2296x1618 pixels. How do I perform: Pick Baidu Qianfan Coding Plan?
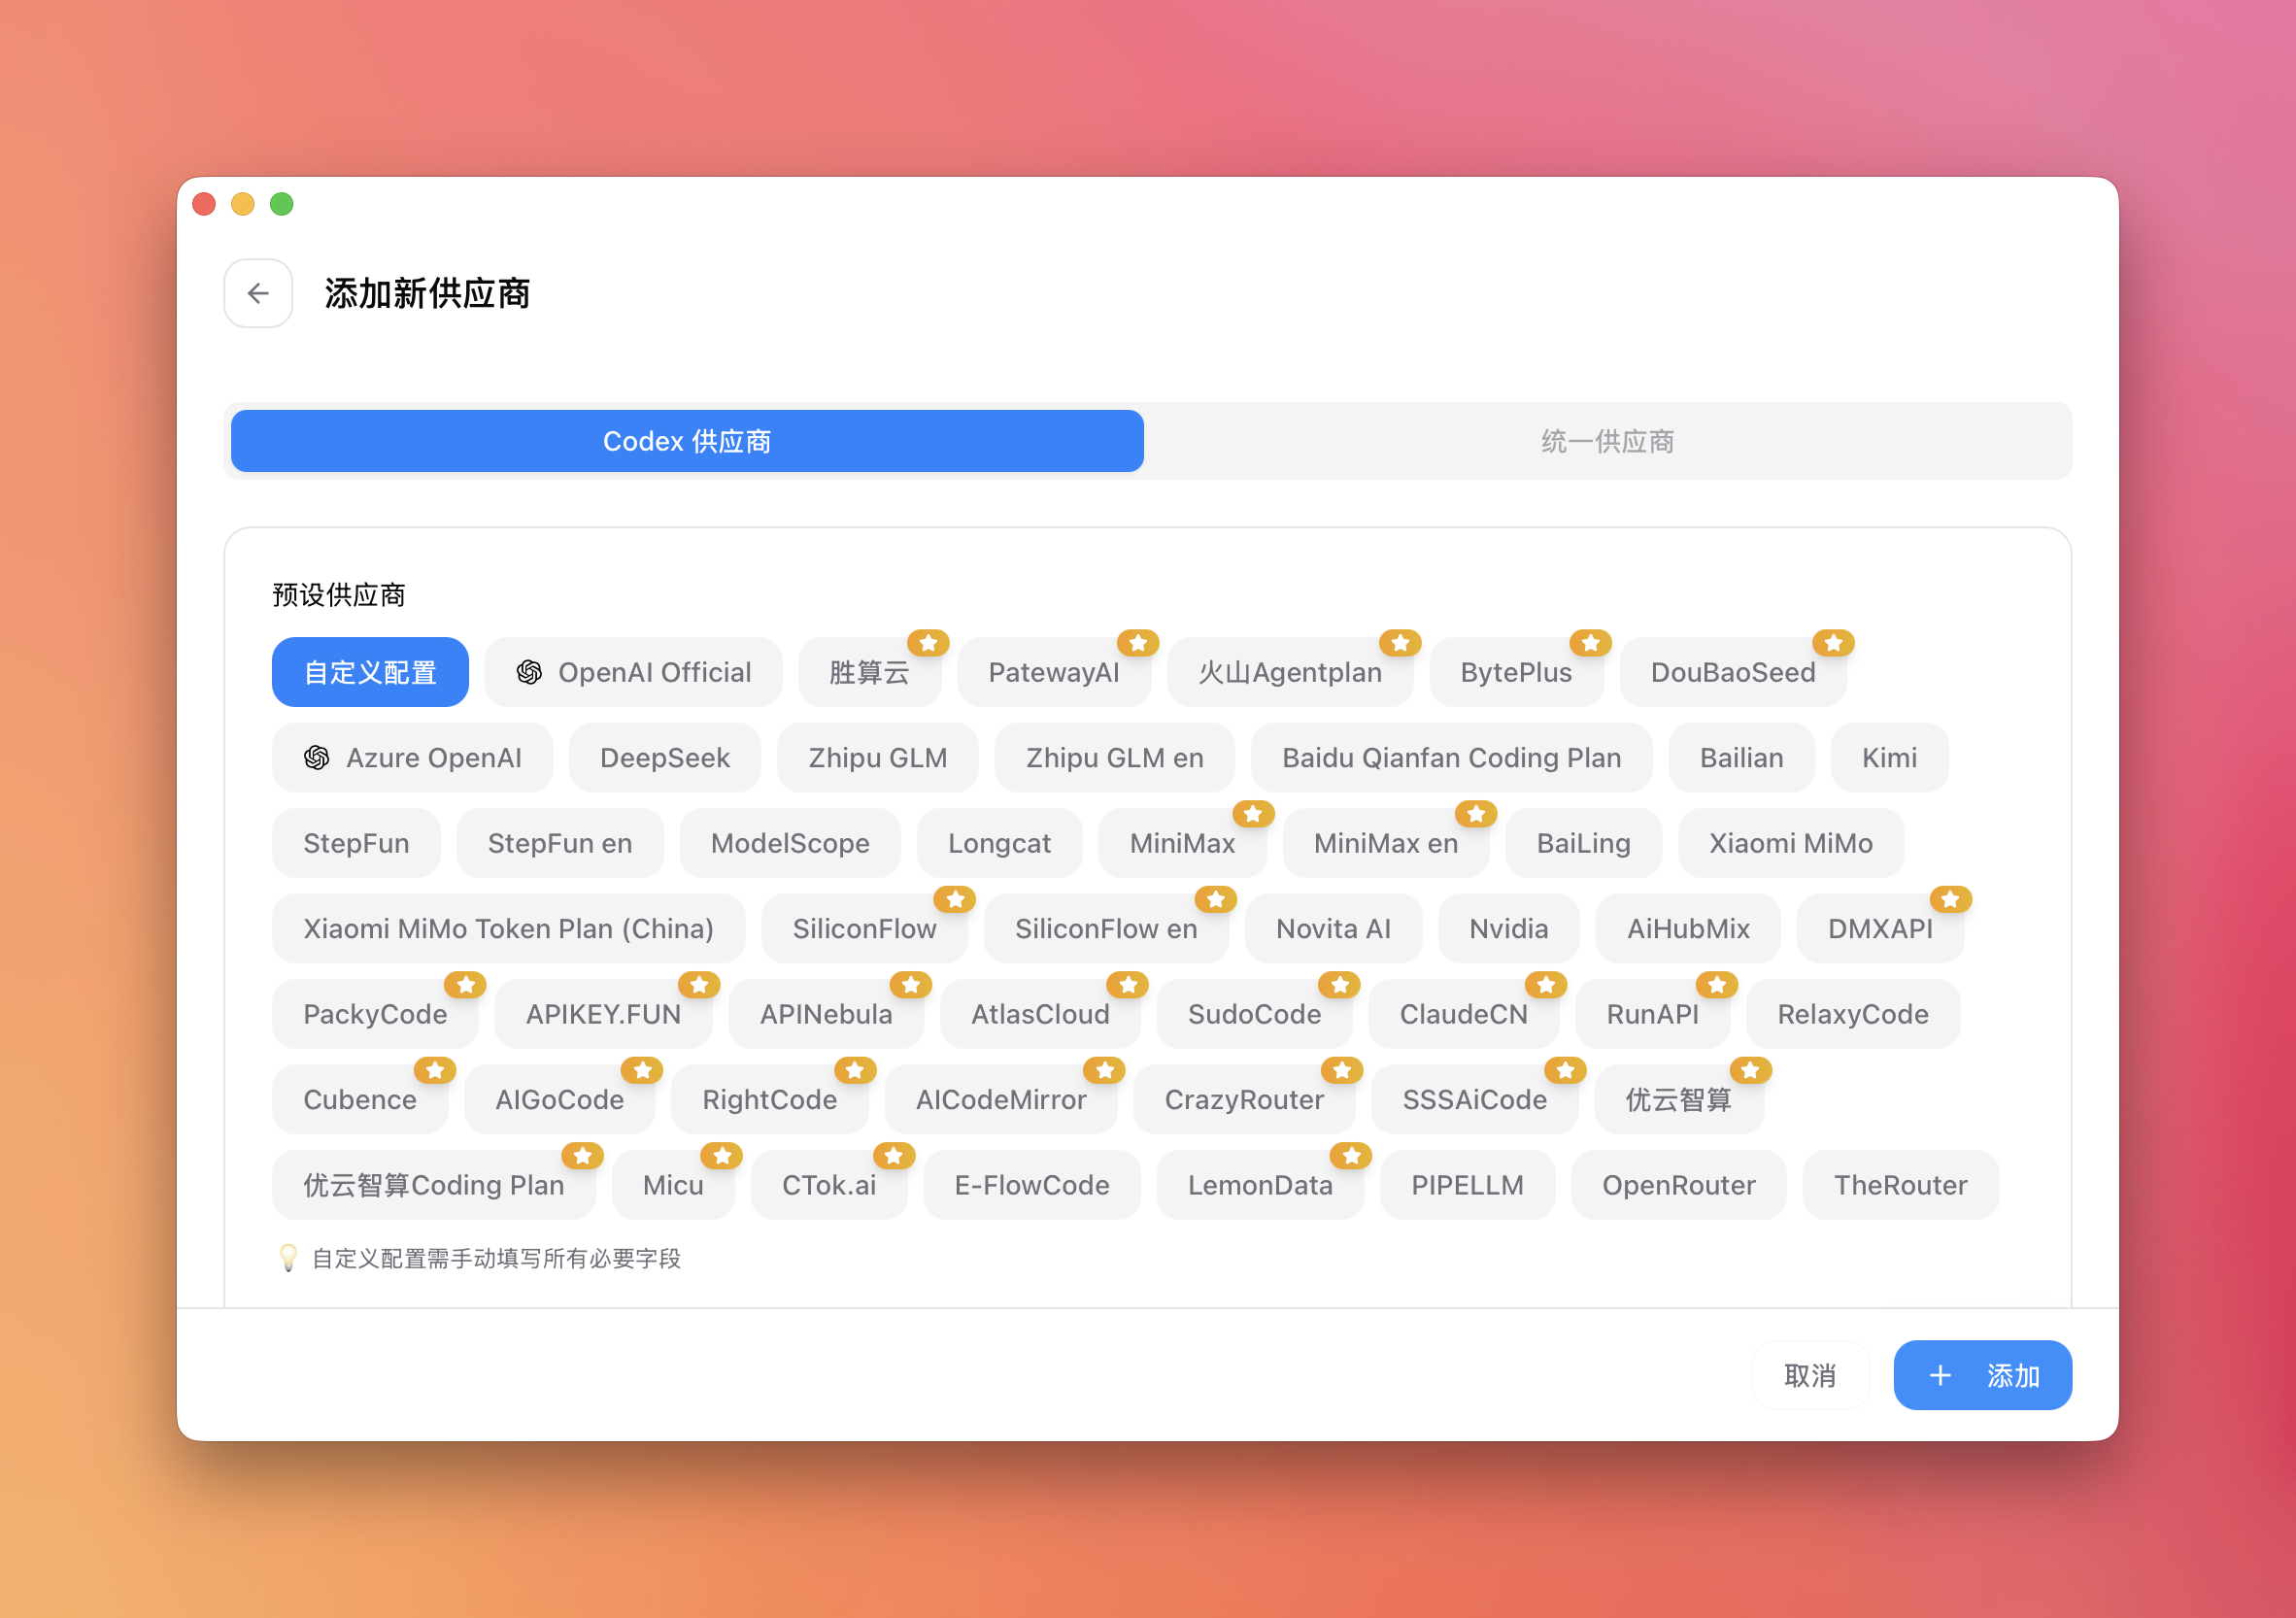[1452, 758]
